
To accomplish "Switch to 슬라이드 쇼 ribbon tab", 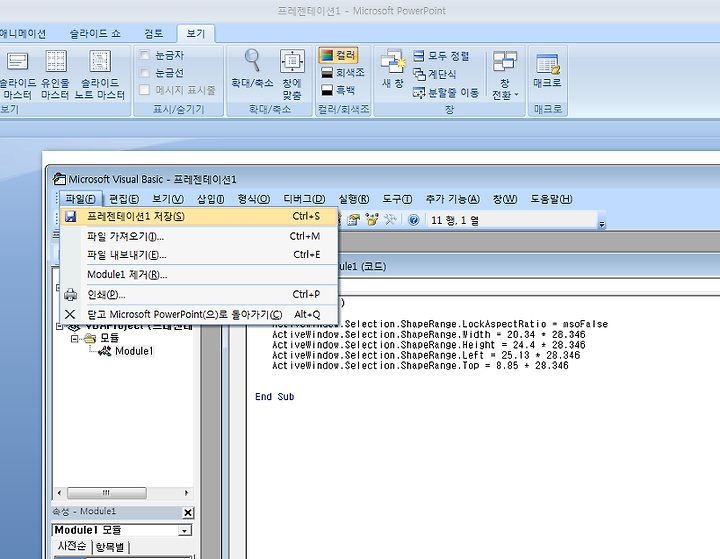I will pos(95,34).
